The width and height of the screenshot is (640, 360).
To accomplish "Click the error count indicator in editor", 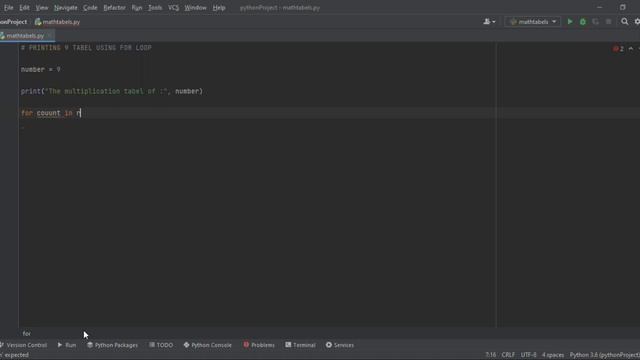I will (x=618, y=49).
